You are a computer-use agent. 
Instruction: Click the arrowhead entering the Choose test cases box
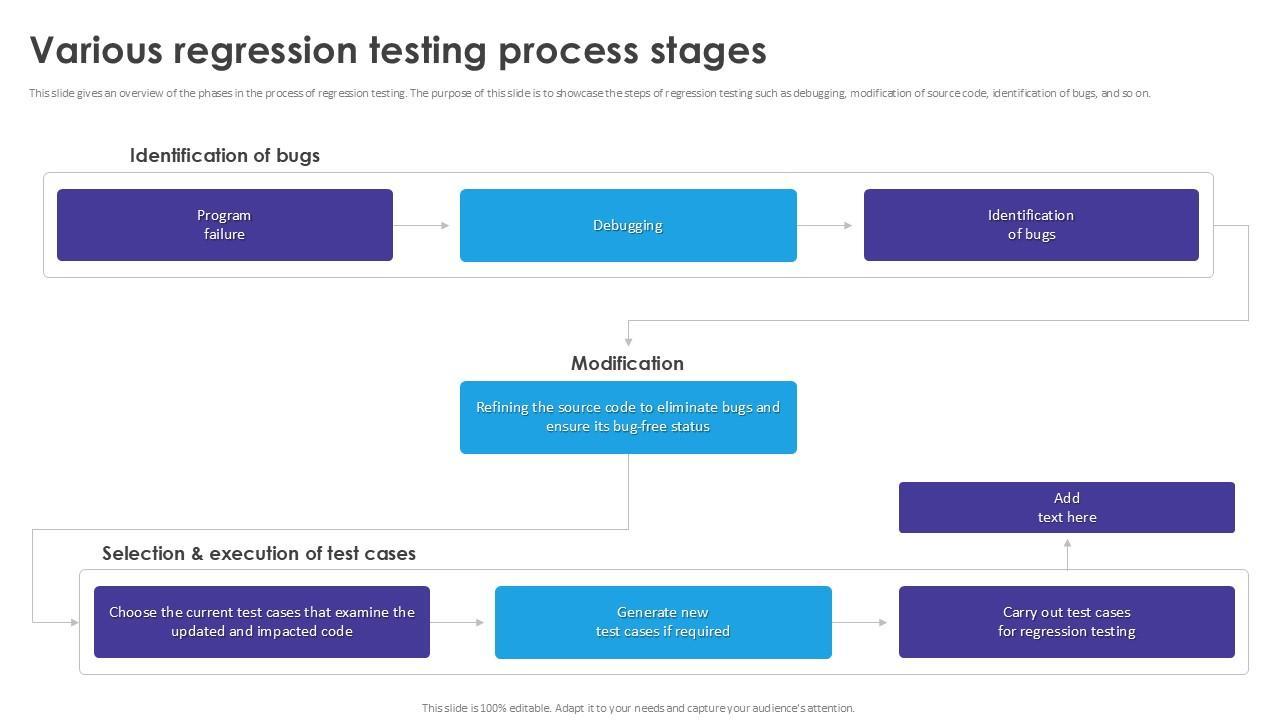(x=73, y=622)
